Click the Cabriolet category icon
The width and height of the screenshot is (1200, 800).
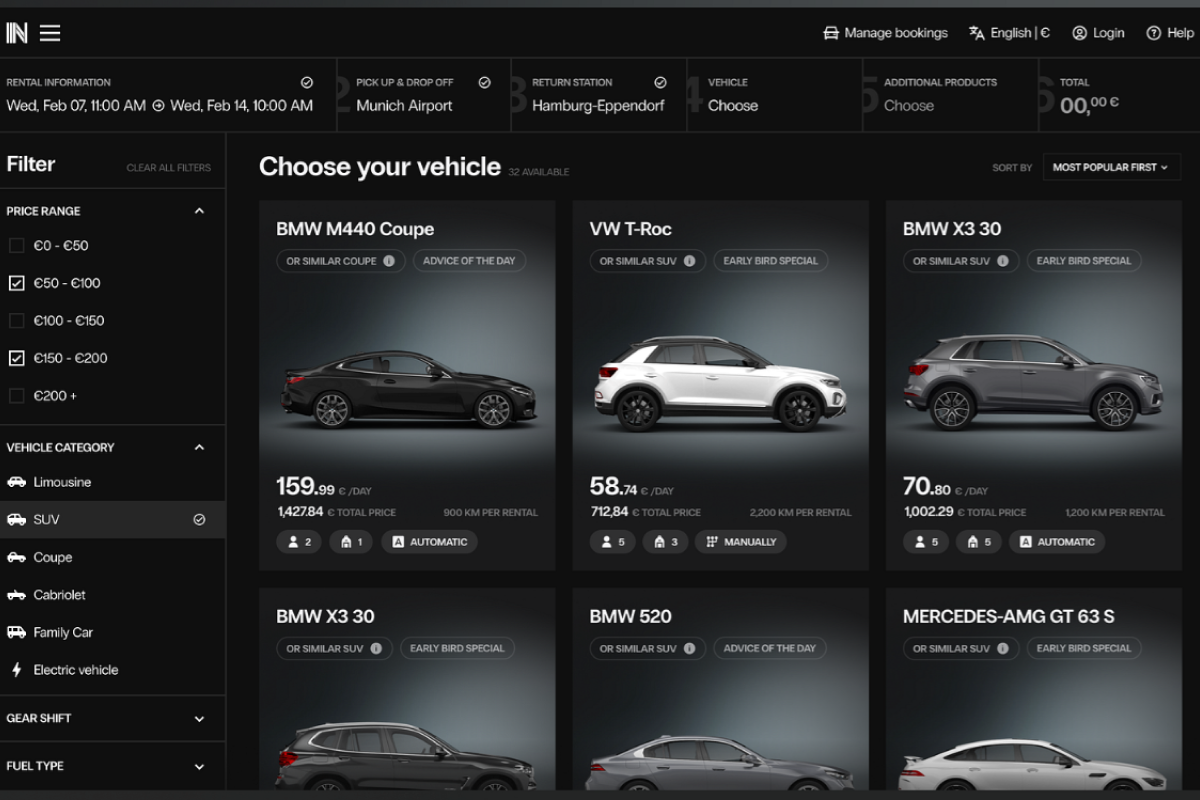click(x=17, y=594)
